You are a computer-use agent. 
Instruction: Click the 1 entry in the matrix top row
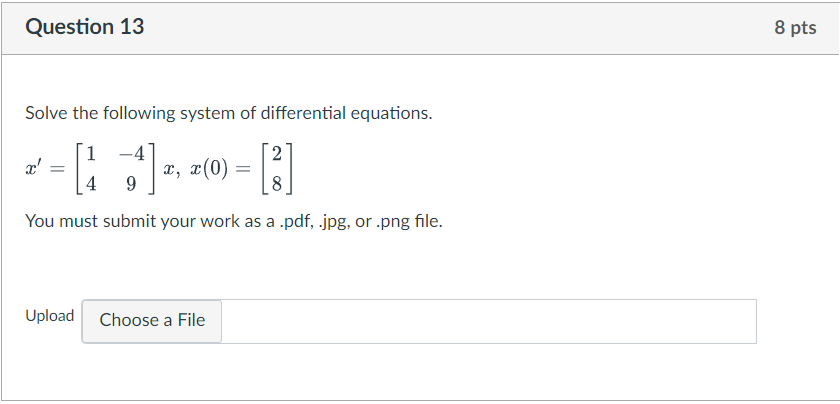click(x=91, y=154)
